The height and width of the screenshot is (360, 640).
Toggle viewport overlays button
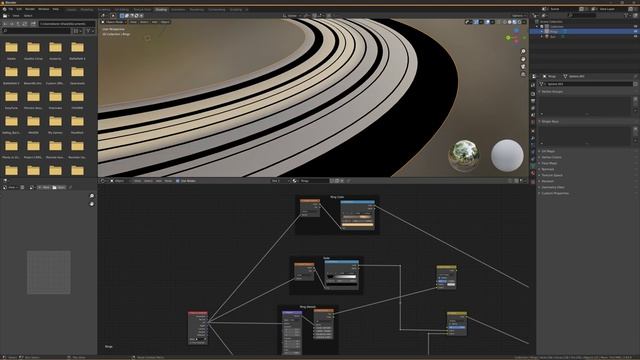487,22
